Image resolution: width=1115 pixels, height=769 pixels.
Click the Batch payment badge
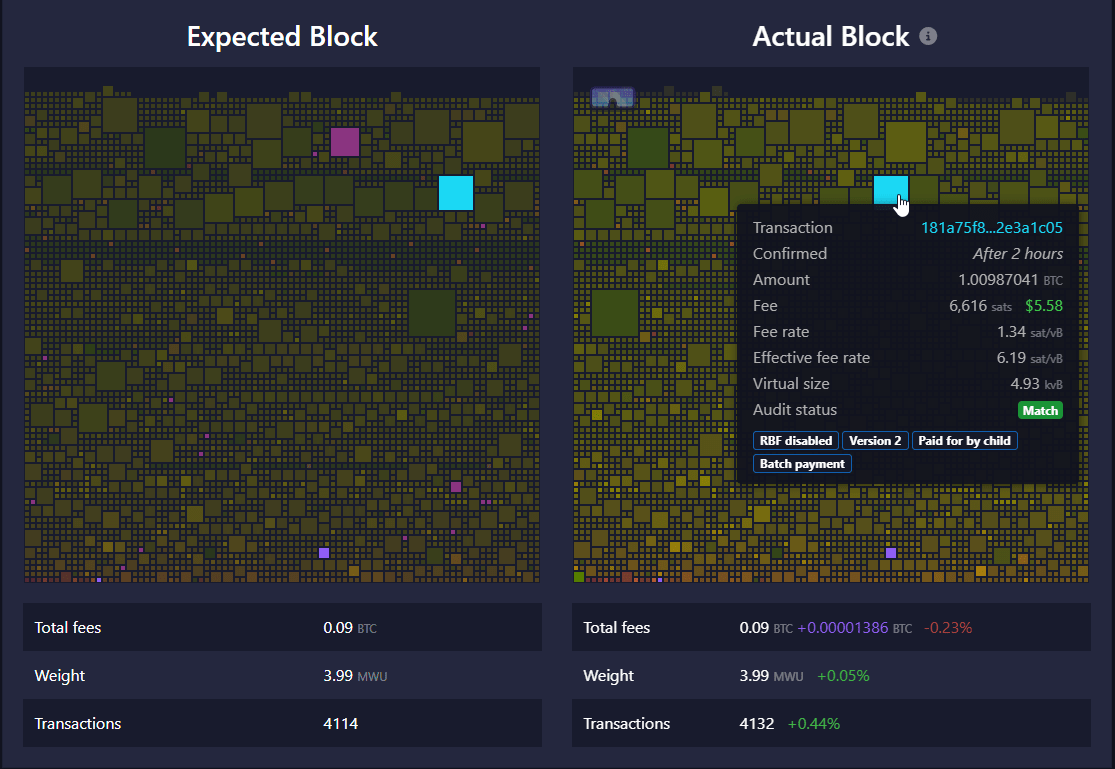pyautogui.click(x=802, y=464)
